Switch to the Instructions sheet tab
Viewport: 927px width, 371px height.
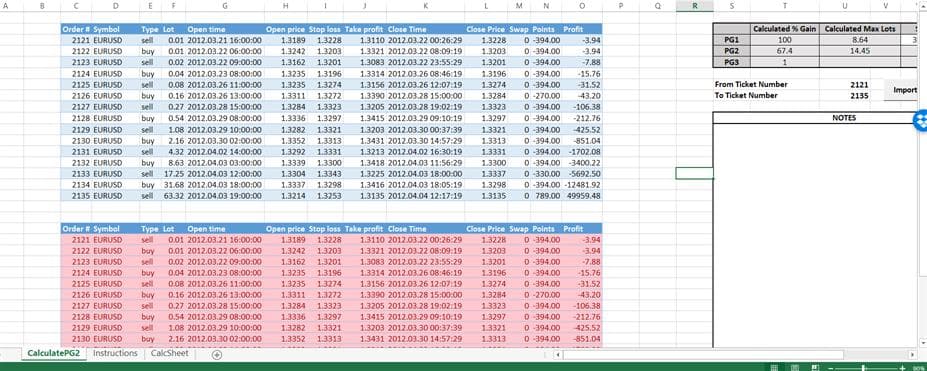point(115,353)
